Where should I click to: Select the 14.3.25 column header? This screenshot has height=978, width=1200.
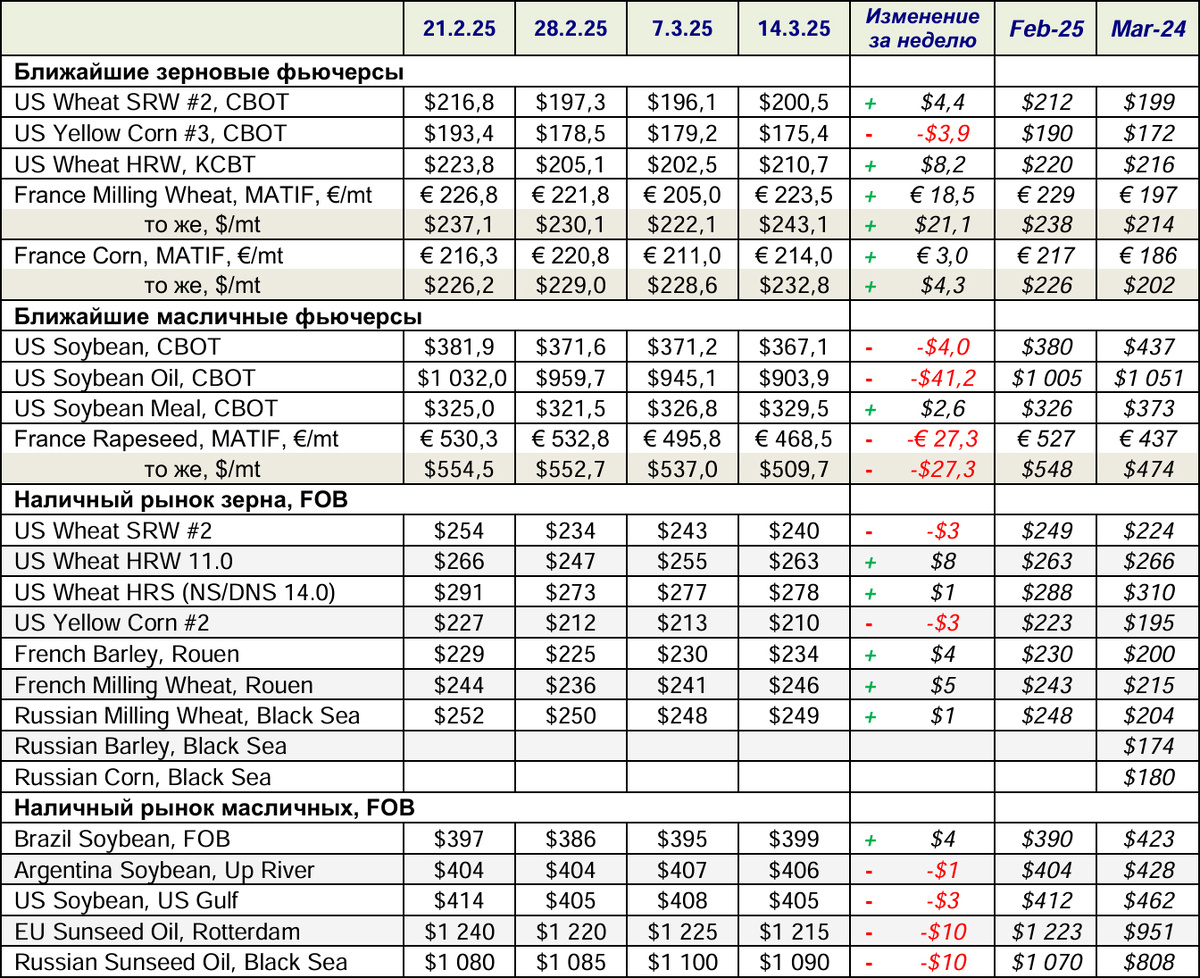794,28
